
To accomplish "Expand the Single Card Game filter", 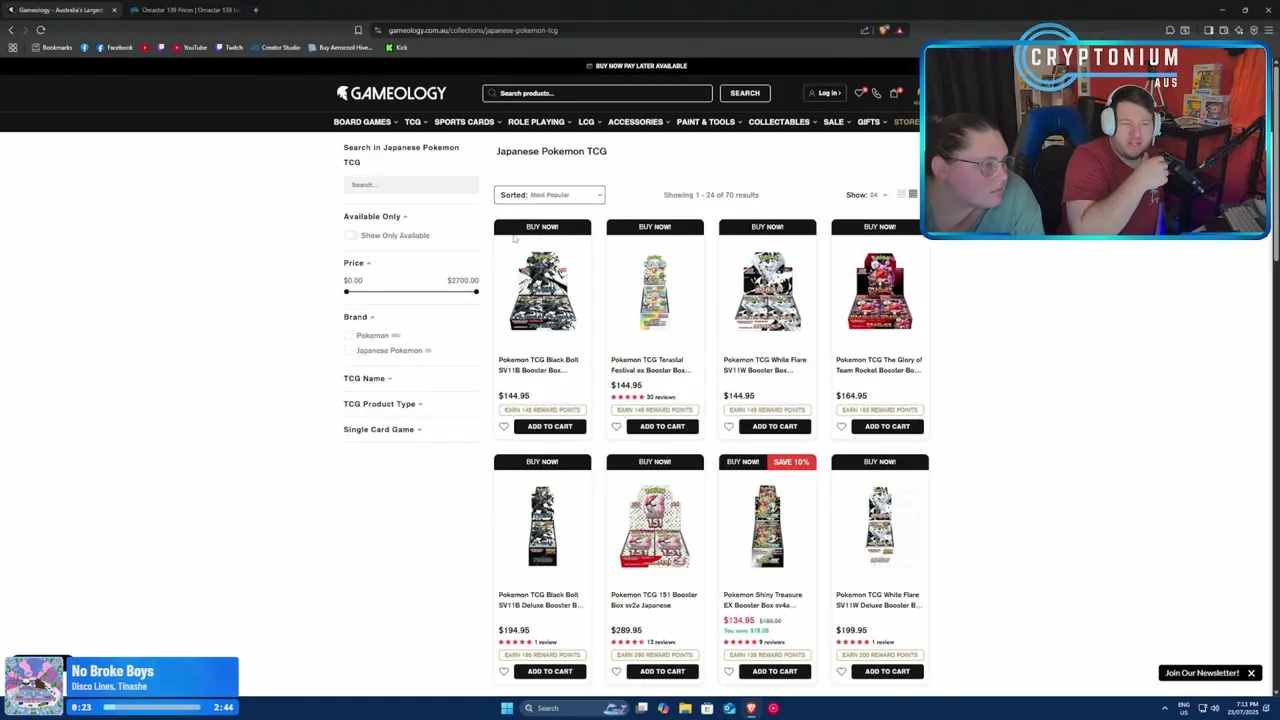I will click(383, 429).
